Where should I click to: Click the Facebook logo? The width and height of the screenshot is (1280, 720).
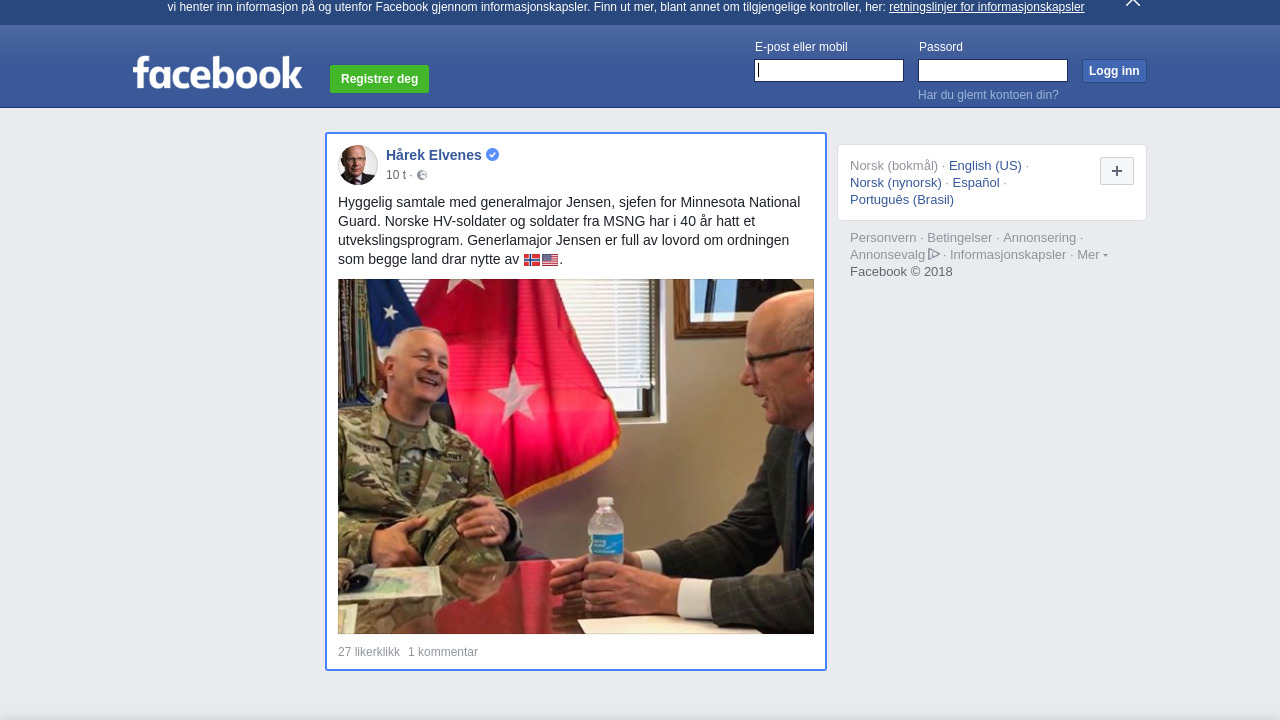pos(217,73)
